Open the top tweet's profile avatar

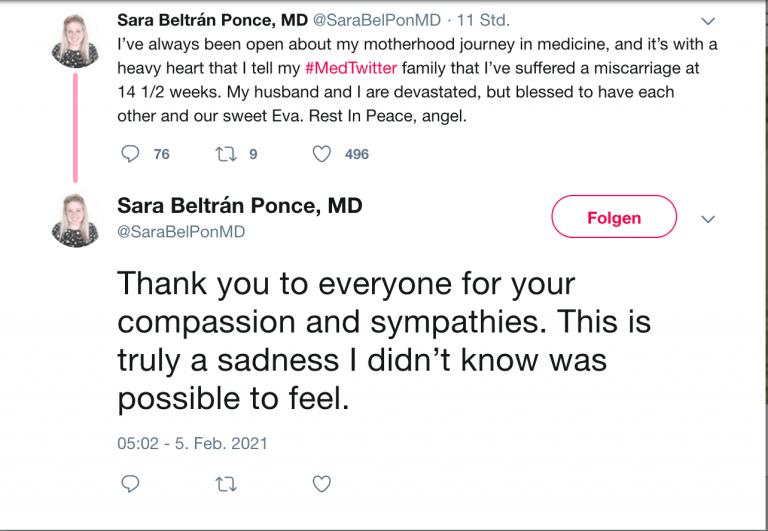click(75, 40)
